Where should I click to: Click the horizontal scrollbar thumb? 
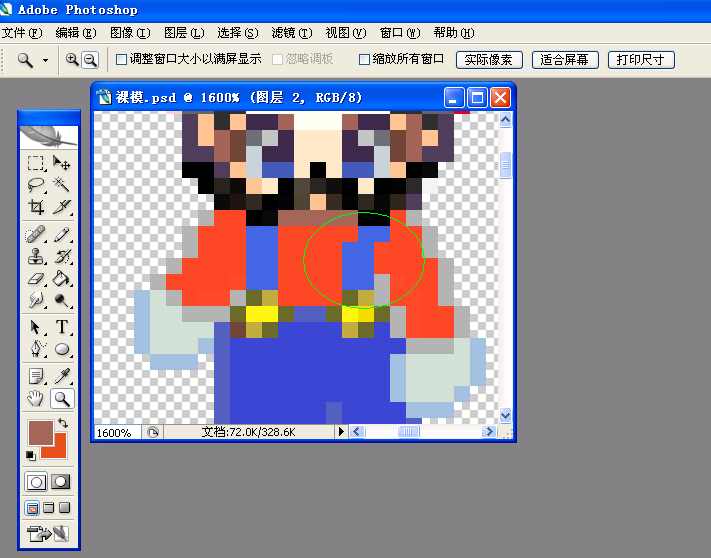[408, 432]
